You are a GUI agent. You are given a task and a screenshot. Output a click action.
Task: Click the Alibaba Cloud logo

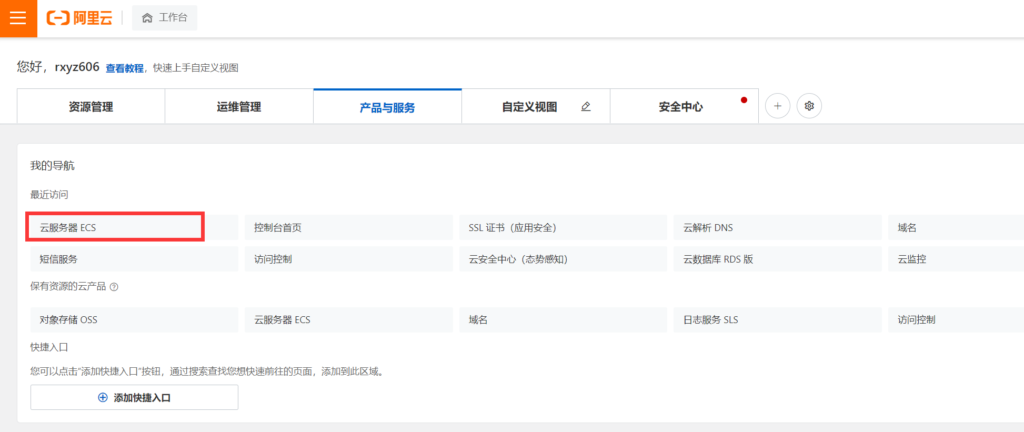81,18
